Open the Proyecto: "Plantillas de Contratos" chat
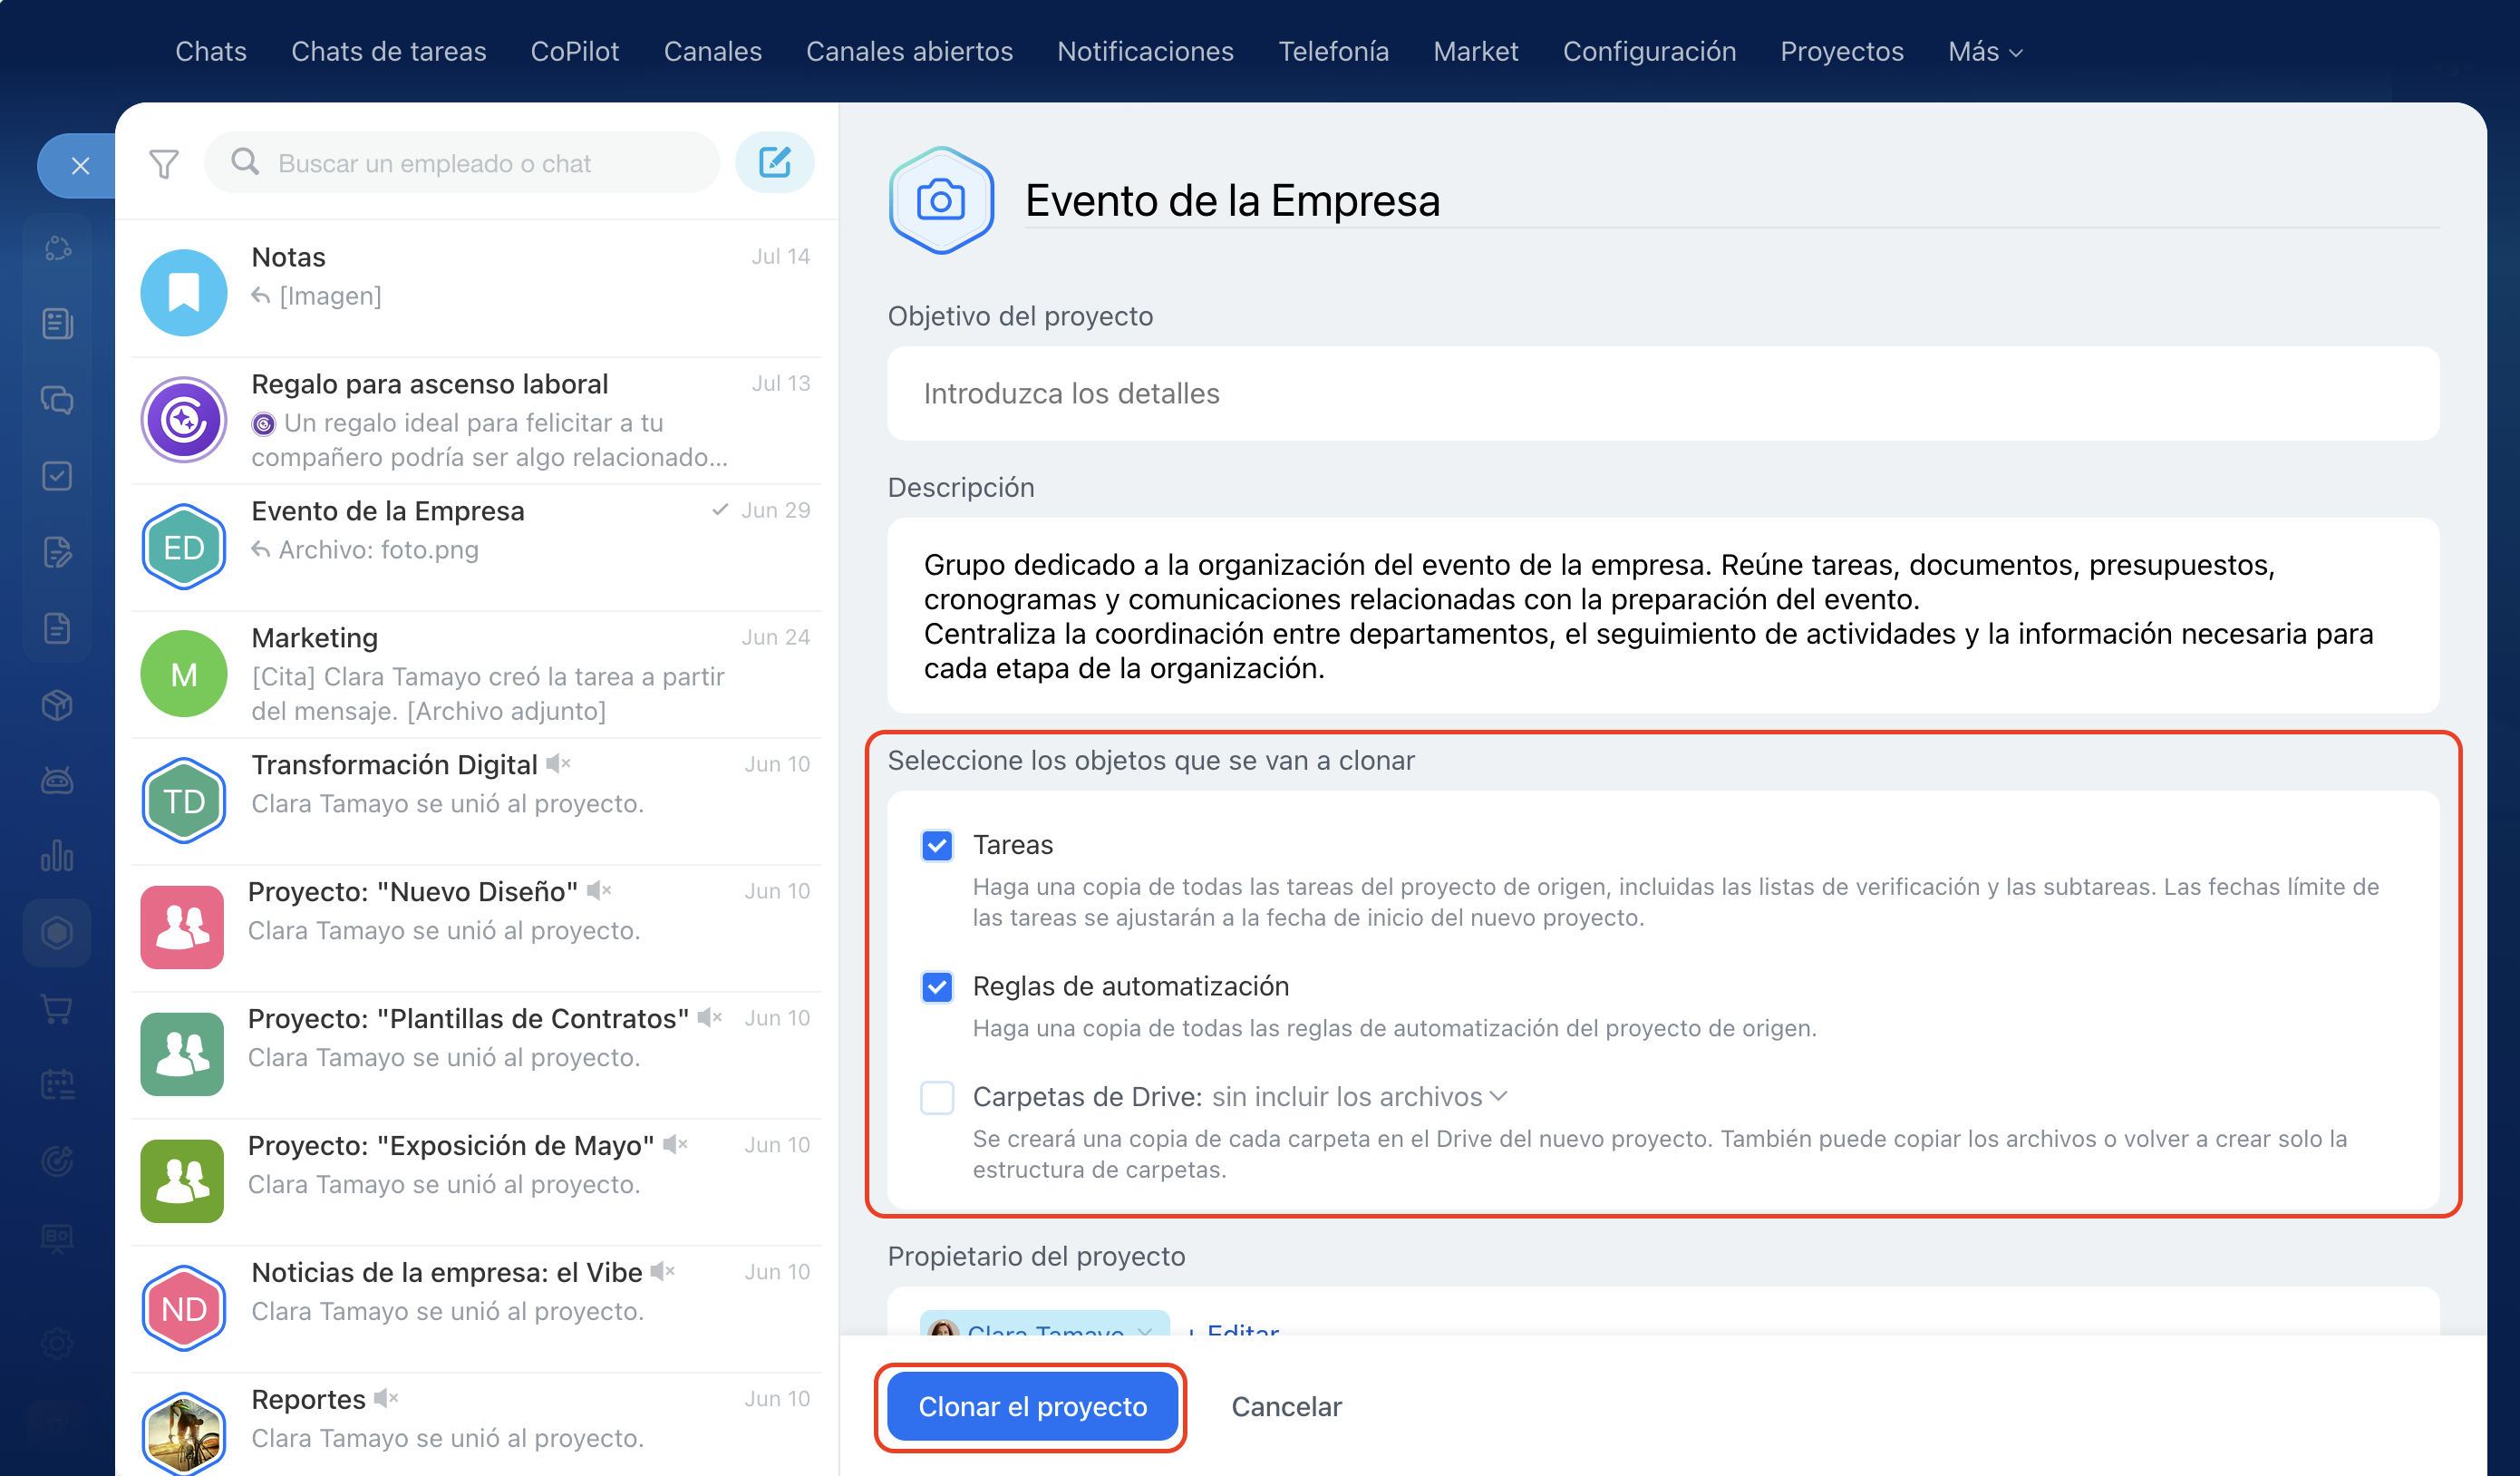 [477, 1054]
